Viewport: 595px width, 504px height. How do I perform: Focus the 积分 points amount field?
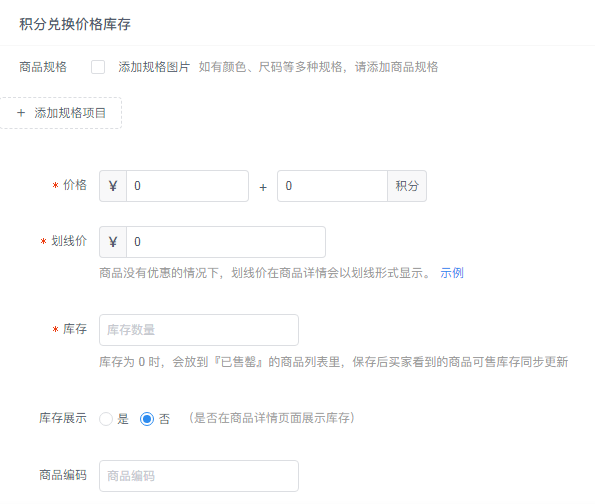332,186
